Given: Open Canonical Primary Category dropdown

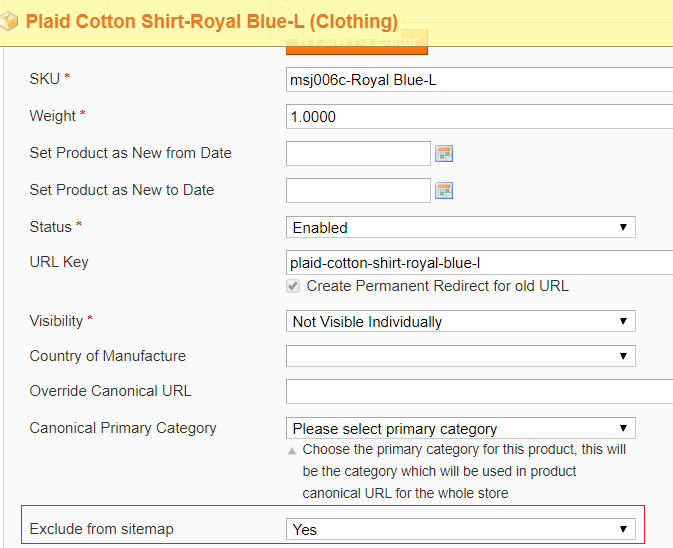Looking at the screenshot, I should click(x=460, y=429).
